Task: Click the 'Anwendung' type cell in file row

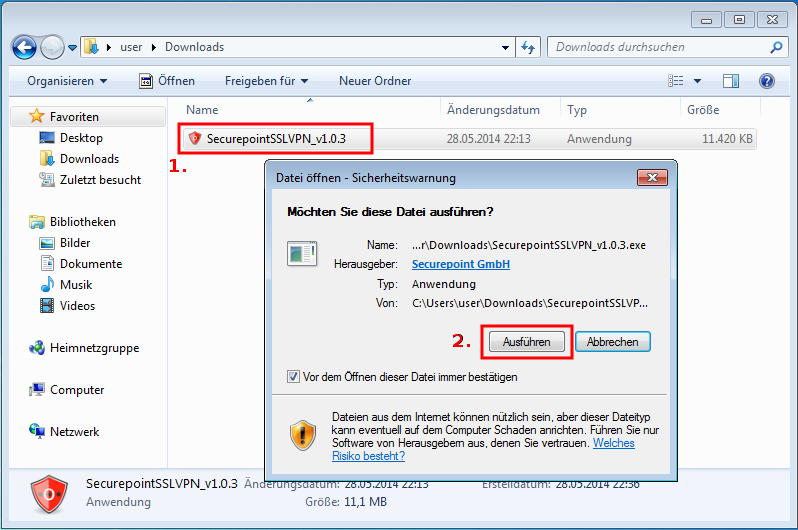Action: [x=599, y=138]
